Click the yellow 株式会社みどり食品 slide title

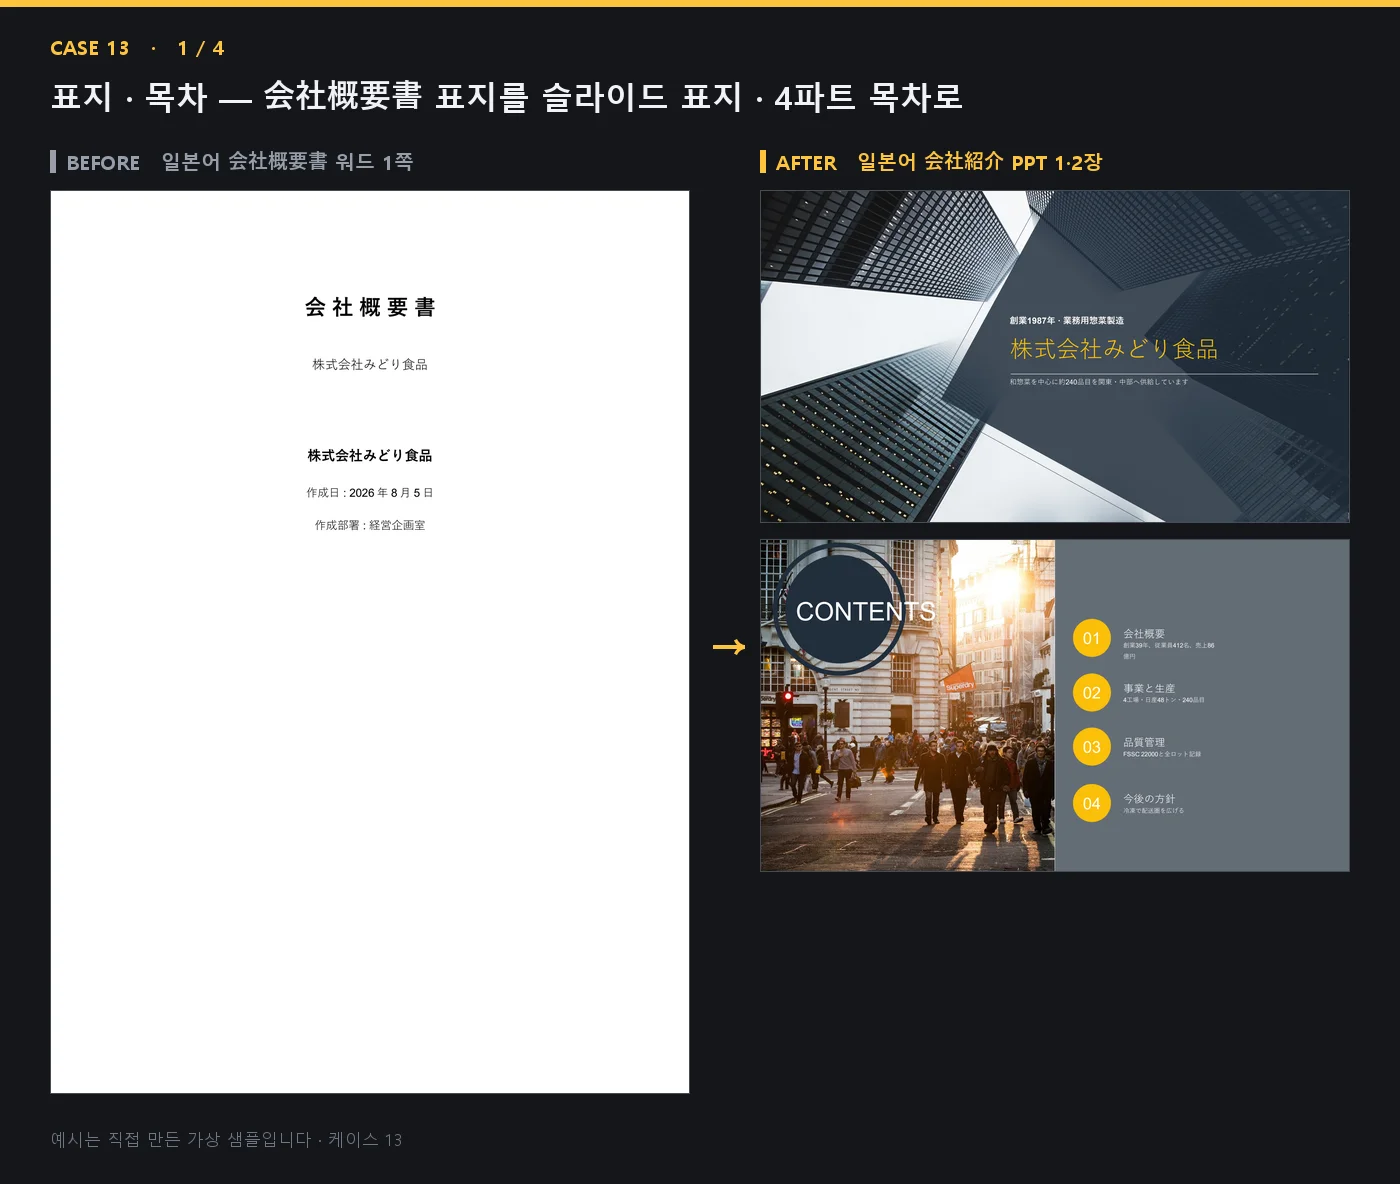point(1114,349)
